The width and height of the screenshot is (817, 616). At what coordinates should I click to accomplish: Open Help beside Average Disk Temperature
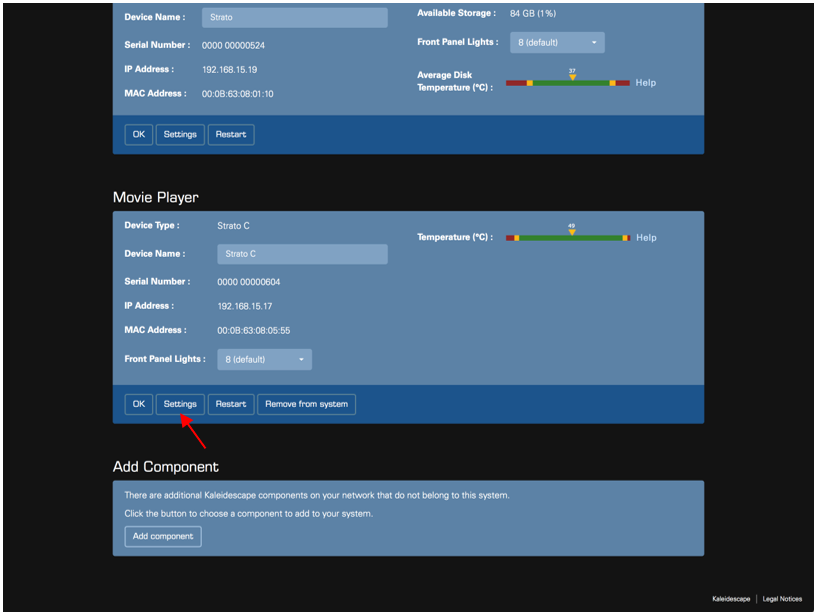(x=646, y=83)
